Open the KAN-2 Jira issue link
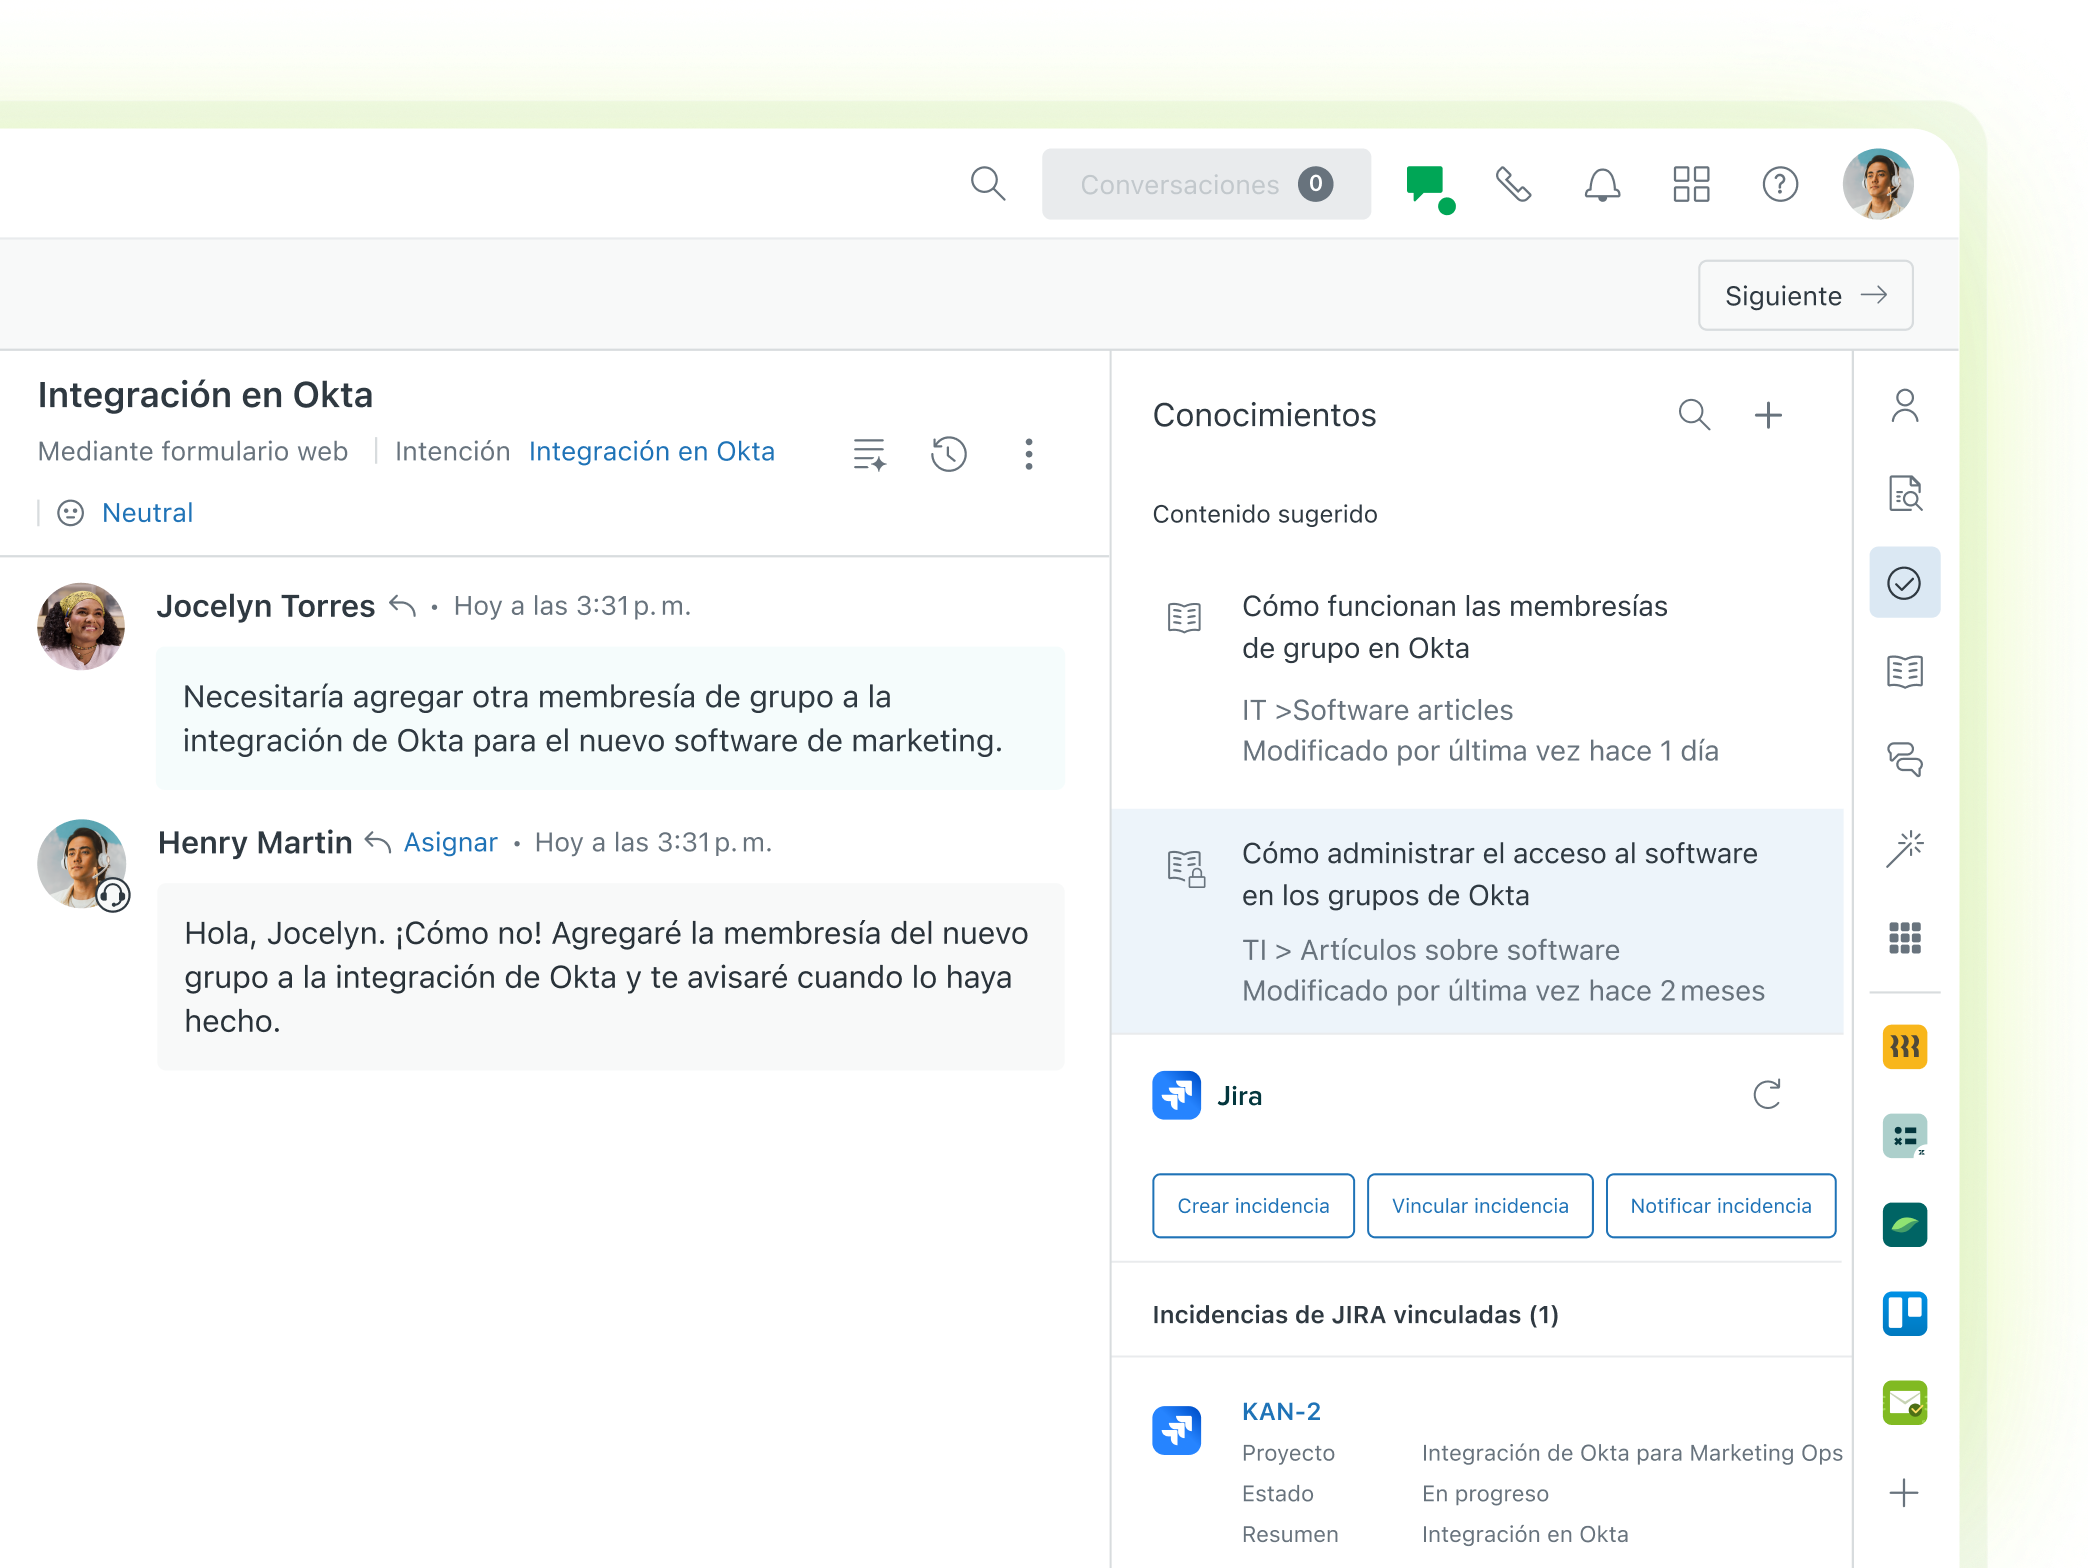Screen dimensions: 2088x1568 point(1281,1411)
